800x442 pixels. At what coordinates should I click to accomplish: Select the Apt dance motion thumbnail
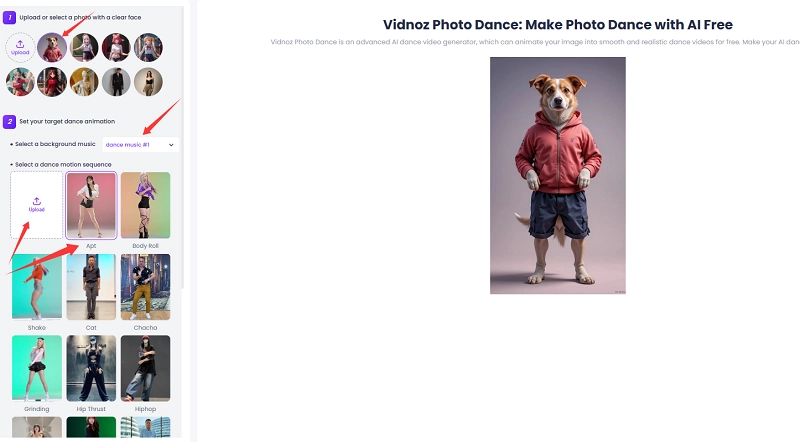(x=91, y=205)
